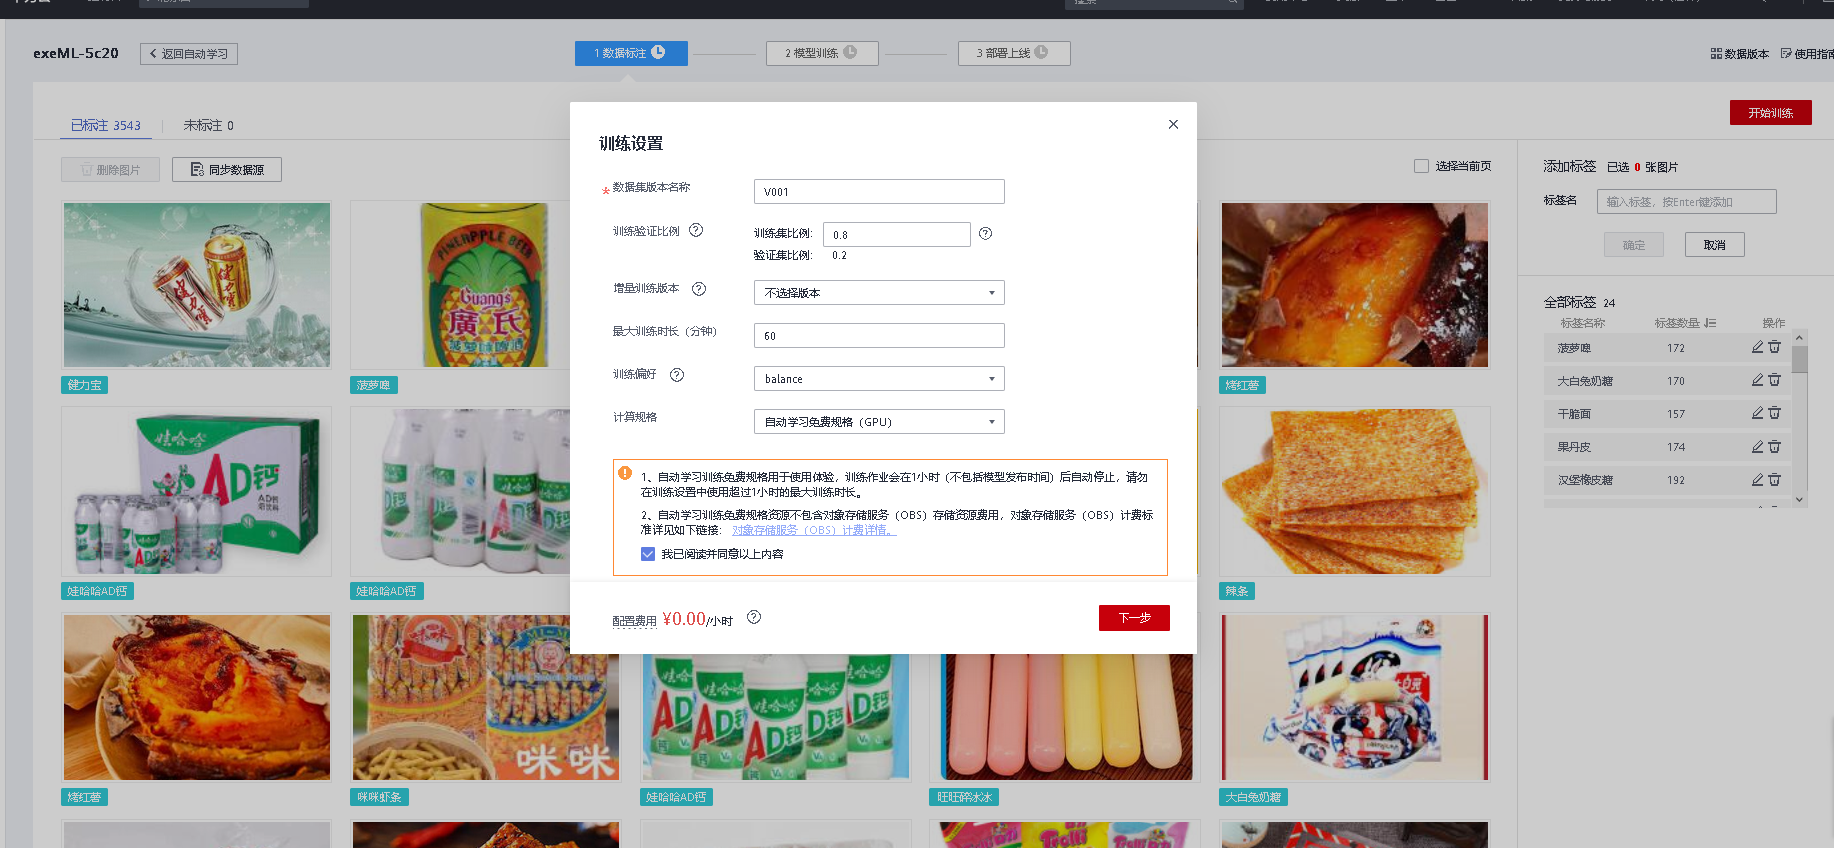Open help for 训练验证比例
The height and width of the screenshot is (848, 1834).
tap(696, 230)
